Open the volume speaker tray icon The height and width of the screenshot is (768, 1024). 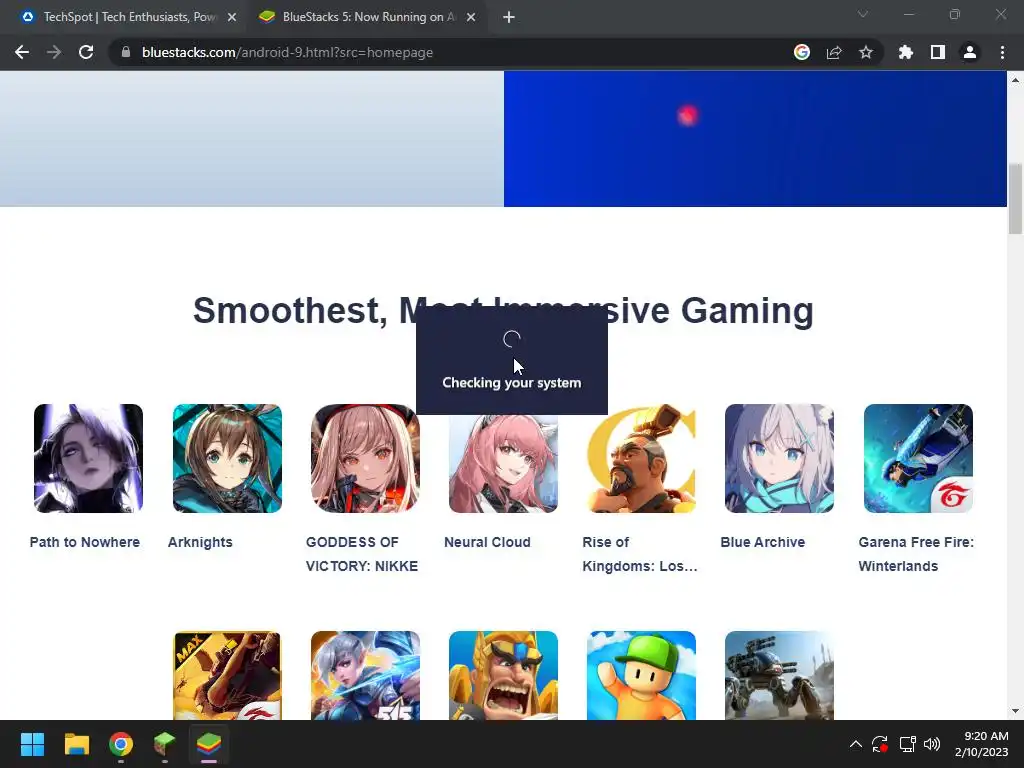(x=932, y=744)
